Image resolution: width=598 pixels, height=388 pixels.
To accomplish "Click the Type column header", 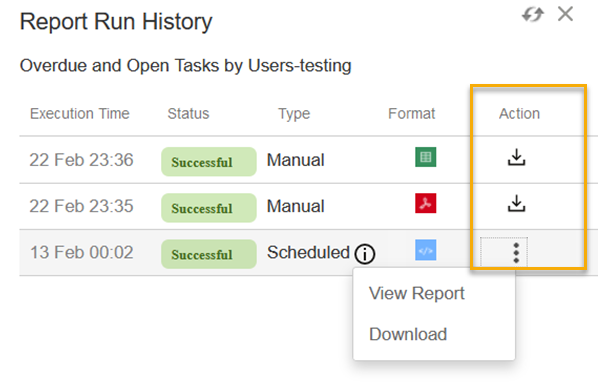I will point(294,114).
